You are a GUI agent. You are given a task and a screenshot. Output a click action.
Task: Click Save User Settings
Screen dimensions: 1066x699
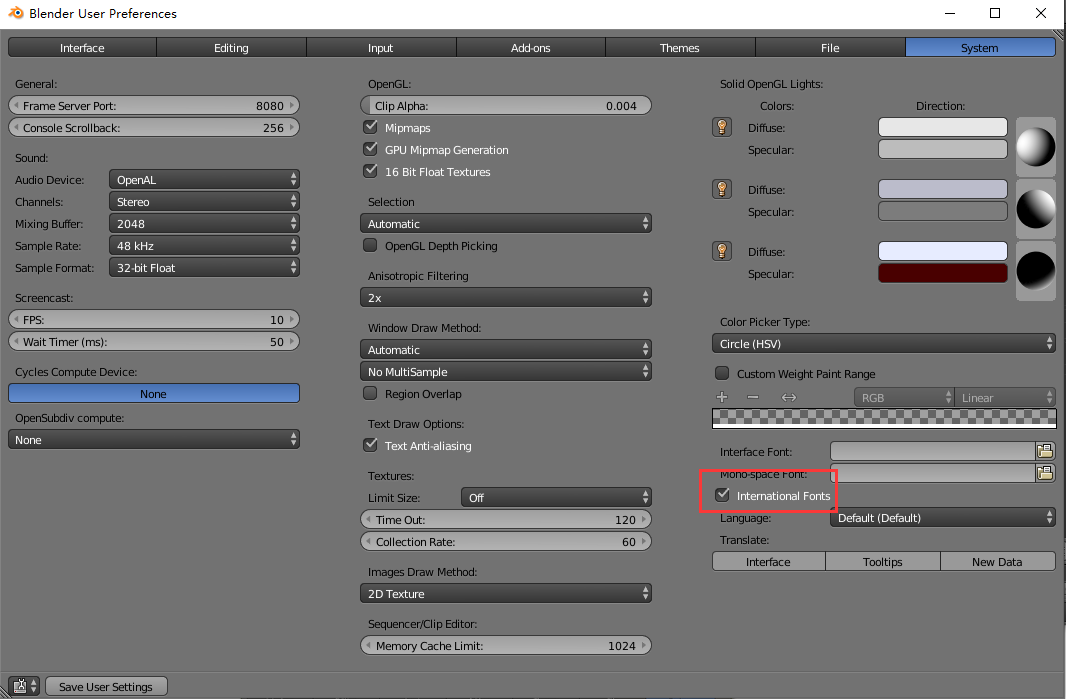[x=105, y=686]
